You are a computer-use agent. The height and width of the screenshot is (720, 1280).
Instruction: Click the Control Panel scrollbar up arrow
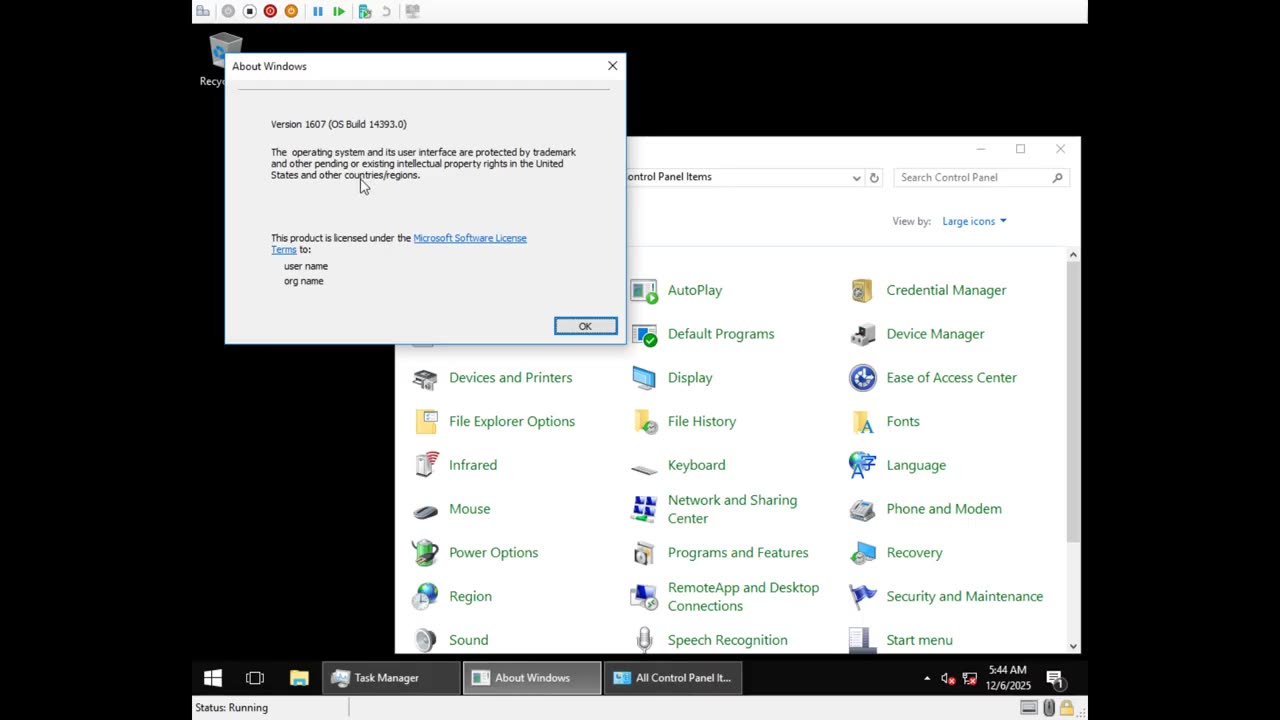(x=1073, y=255)
